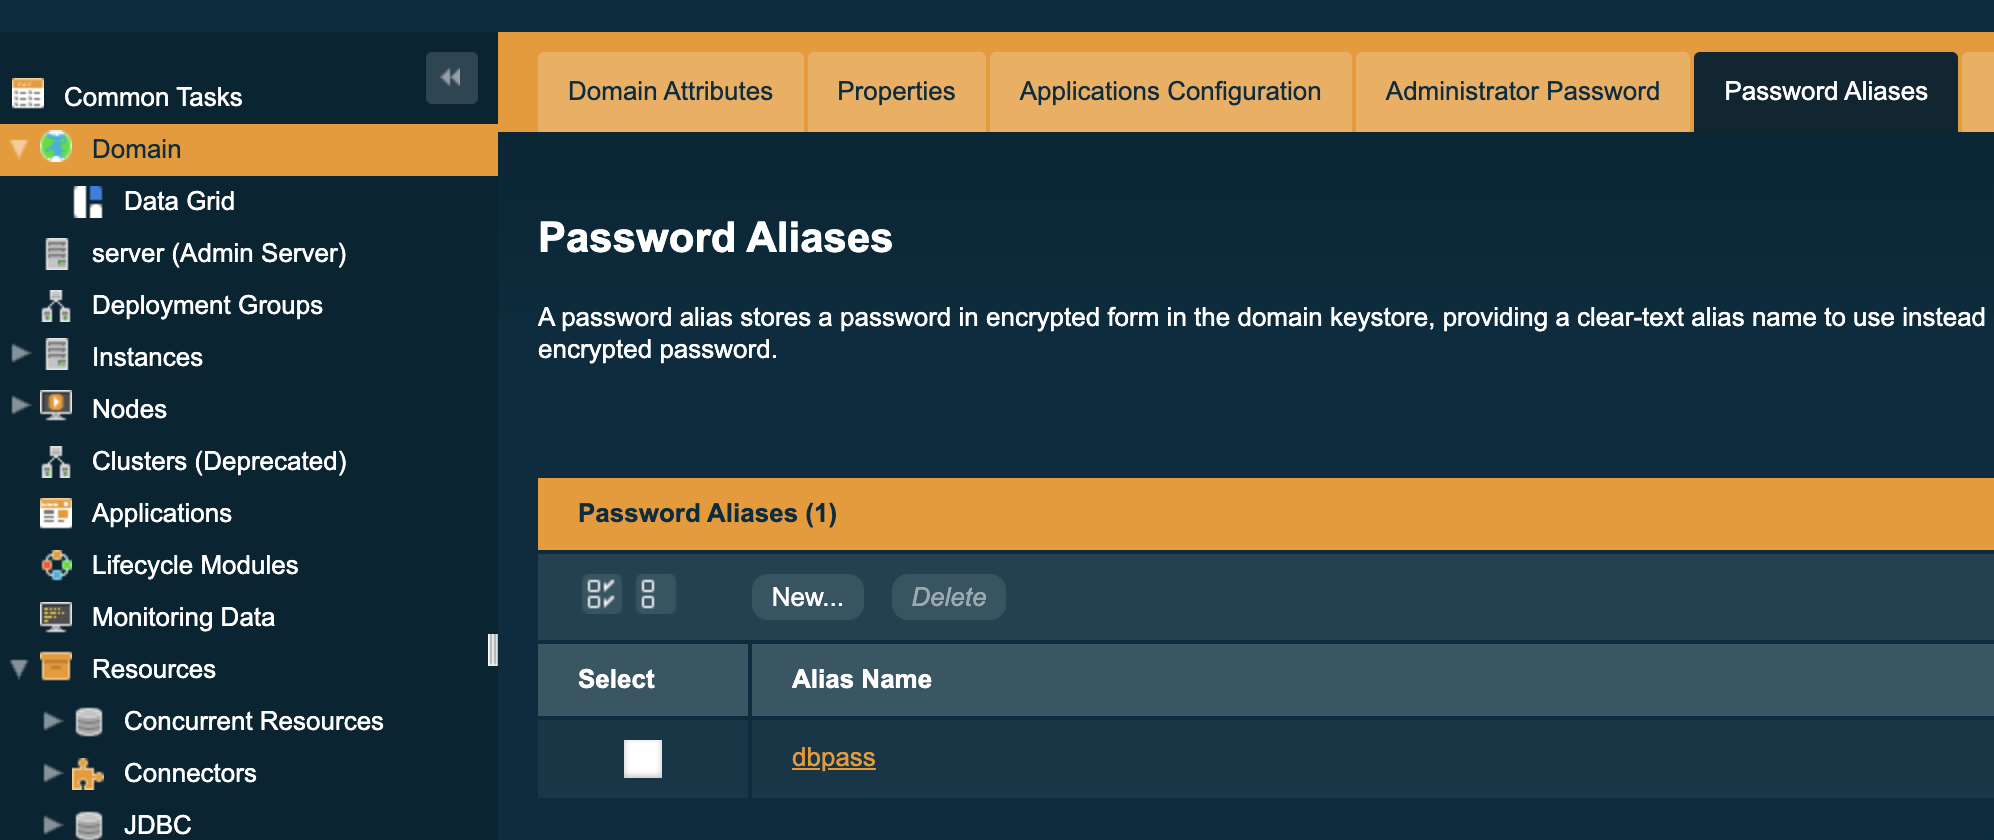Collapse the Resources tree node

pyautogui.click(x=19, y=669)
